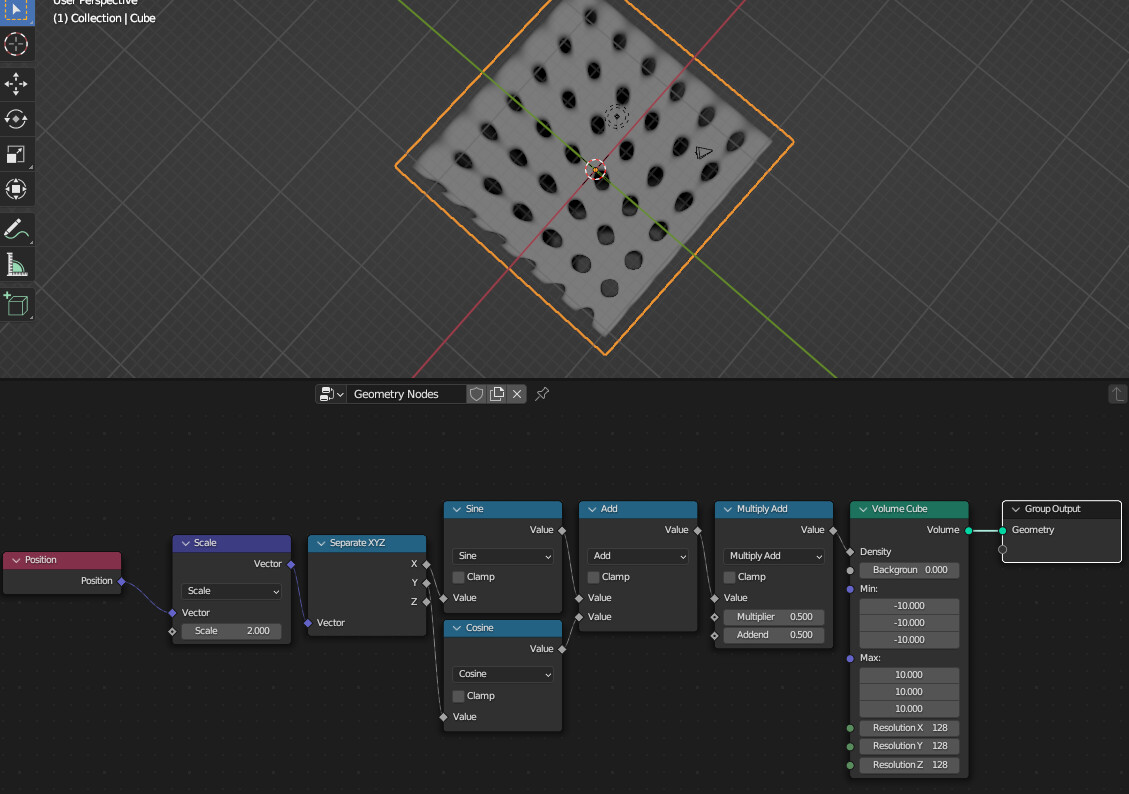Image resolution: width=1129 pixels, height=794 pixels.
Task: Select the 3D Cursor tool
Action: tap(18, 44)
